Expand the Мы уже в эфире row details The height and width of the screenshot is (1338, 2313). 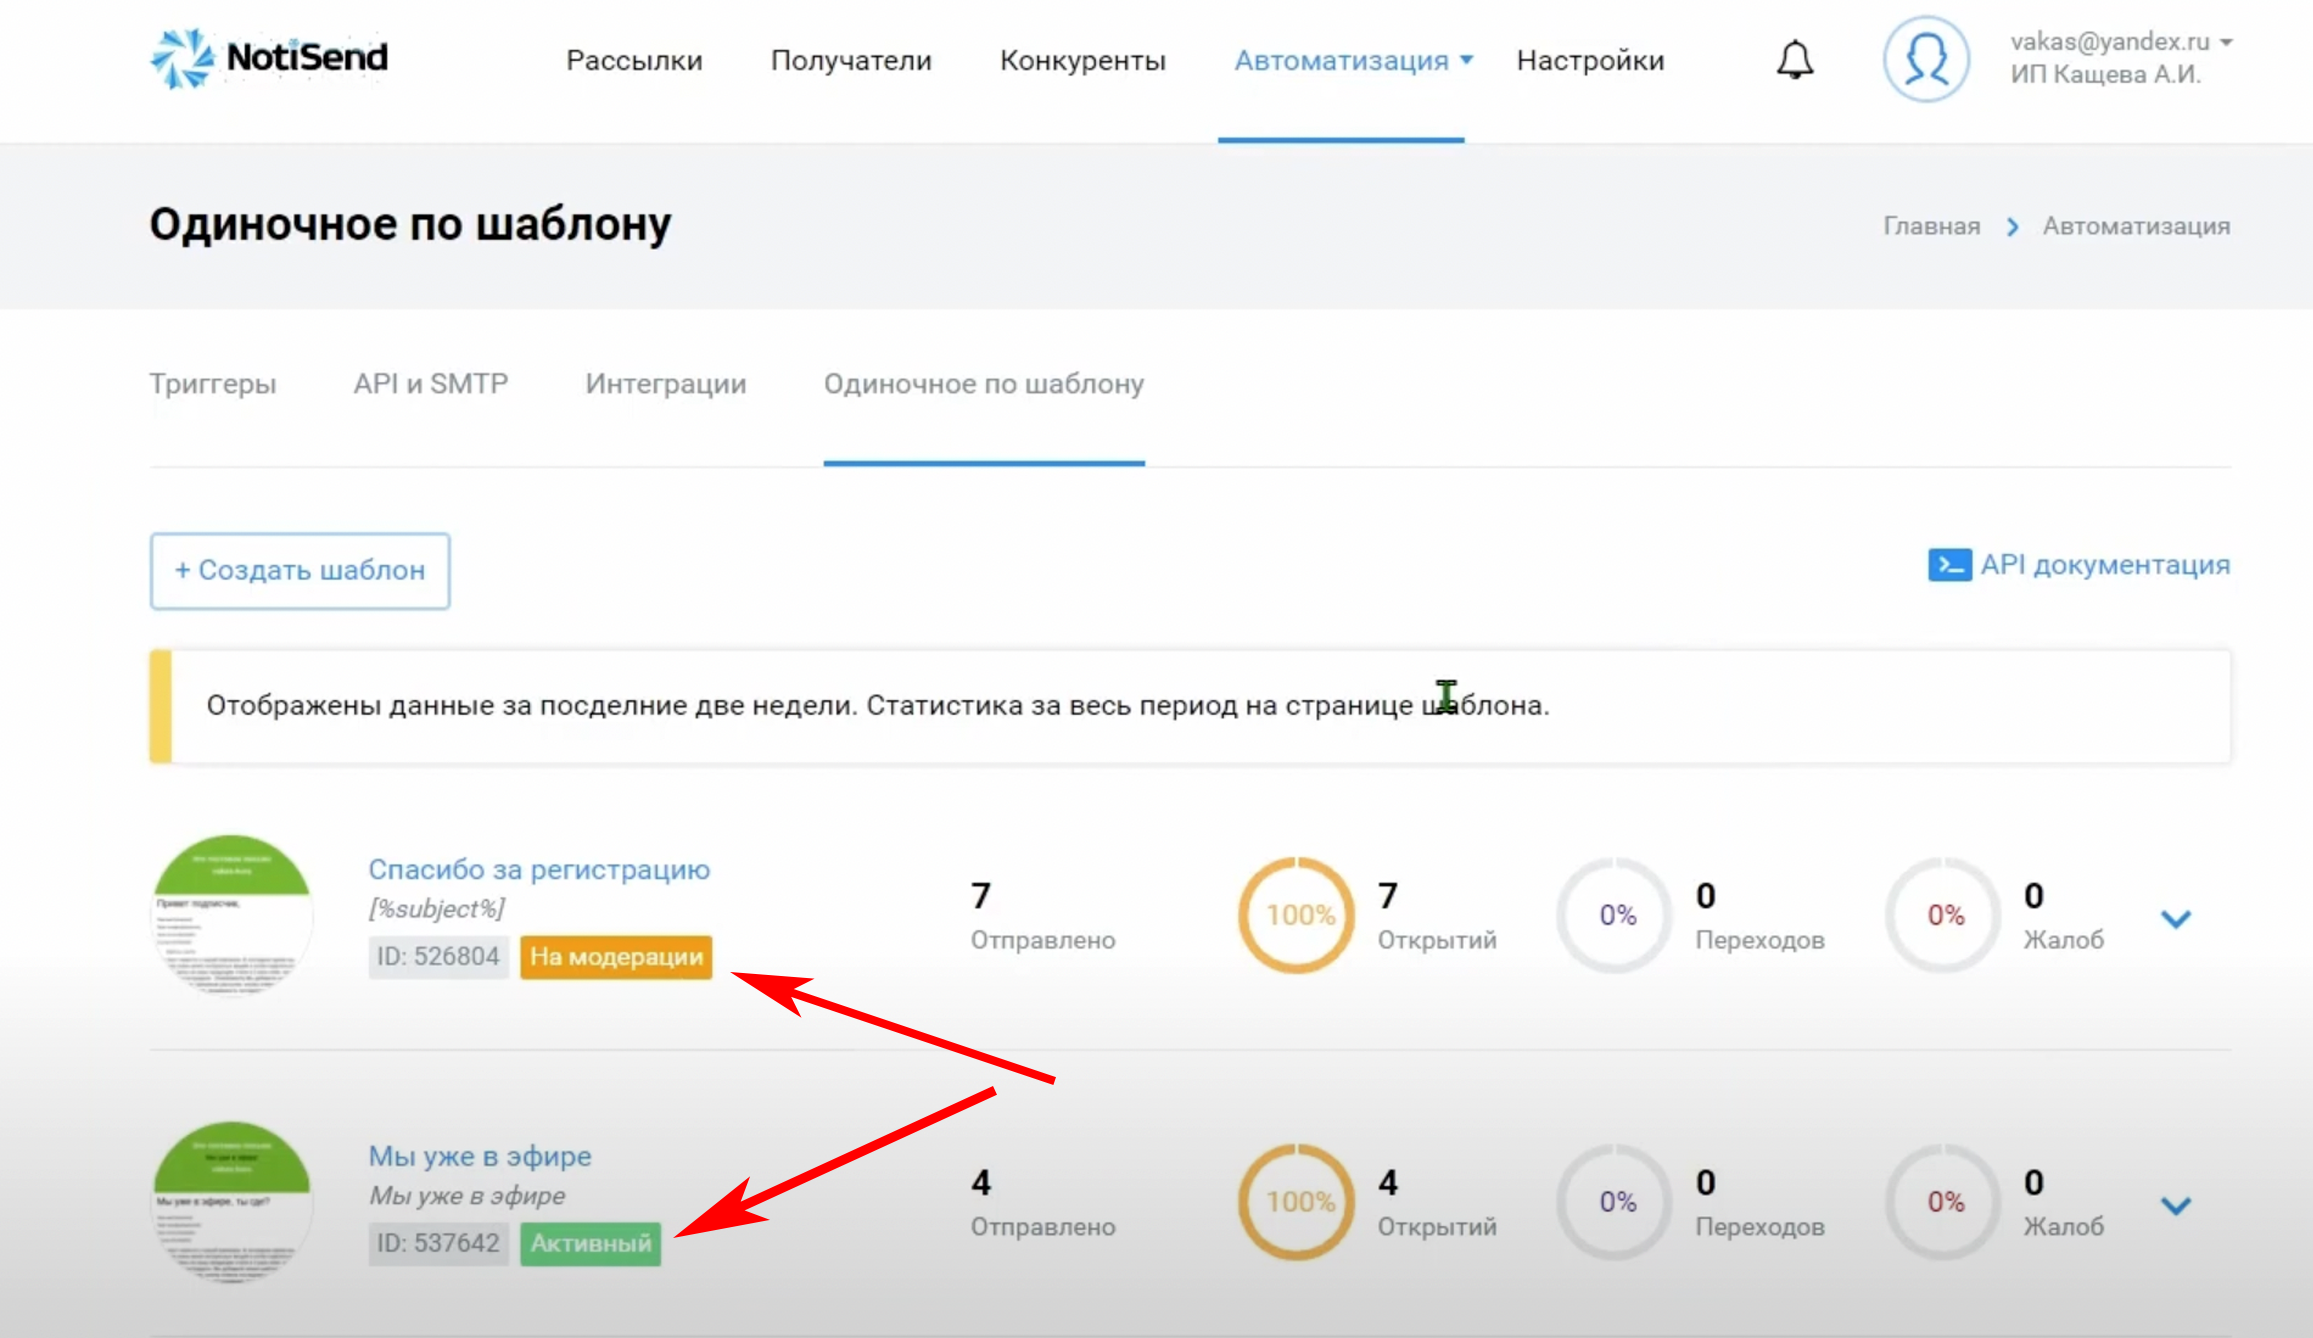(2176, 1205)
